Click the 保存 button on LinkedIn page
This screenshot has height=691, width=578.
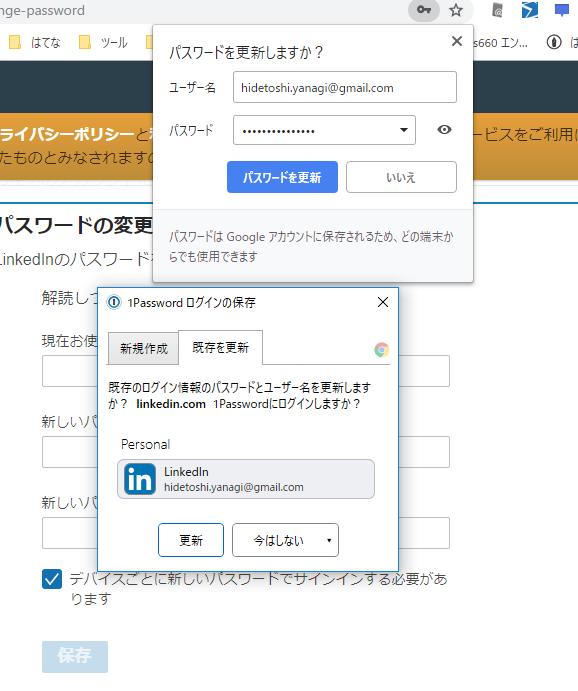coord(75,657)
